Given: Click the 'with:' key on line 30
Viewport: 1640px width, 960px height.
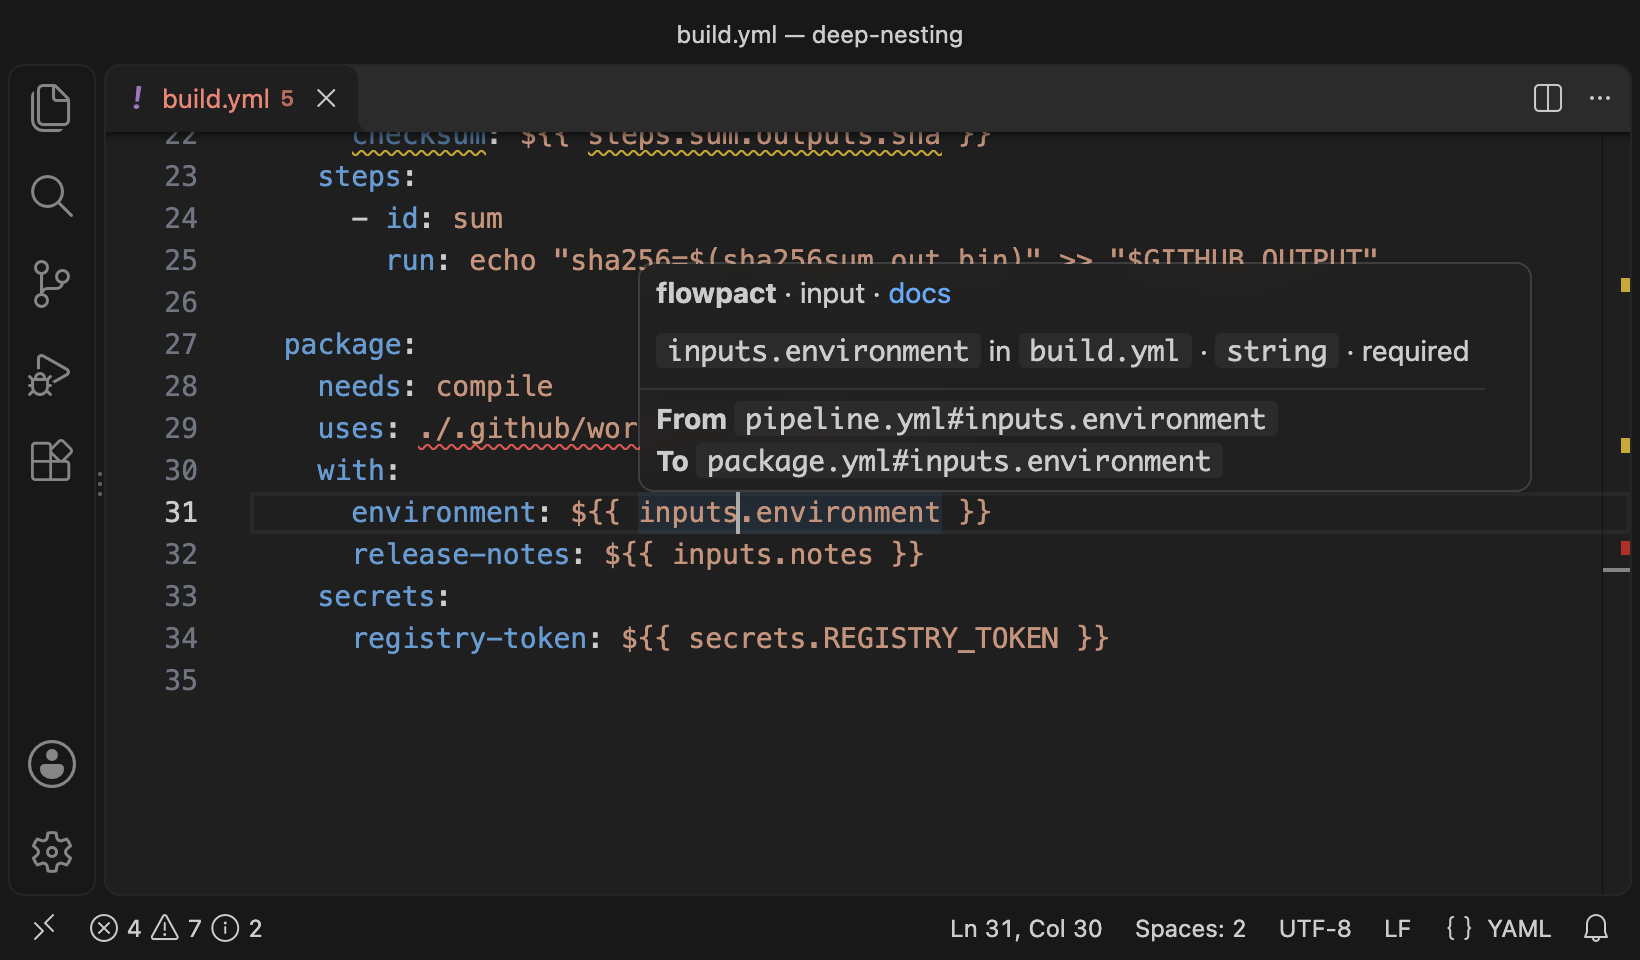Looking at the screenshot, I should pyautogui.click(x=358, y=470).
